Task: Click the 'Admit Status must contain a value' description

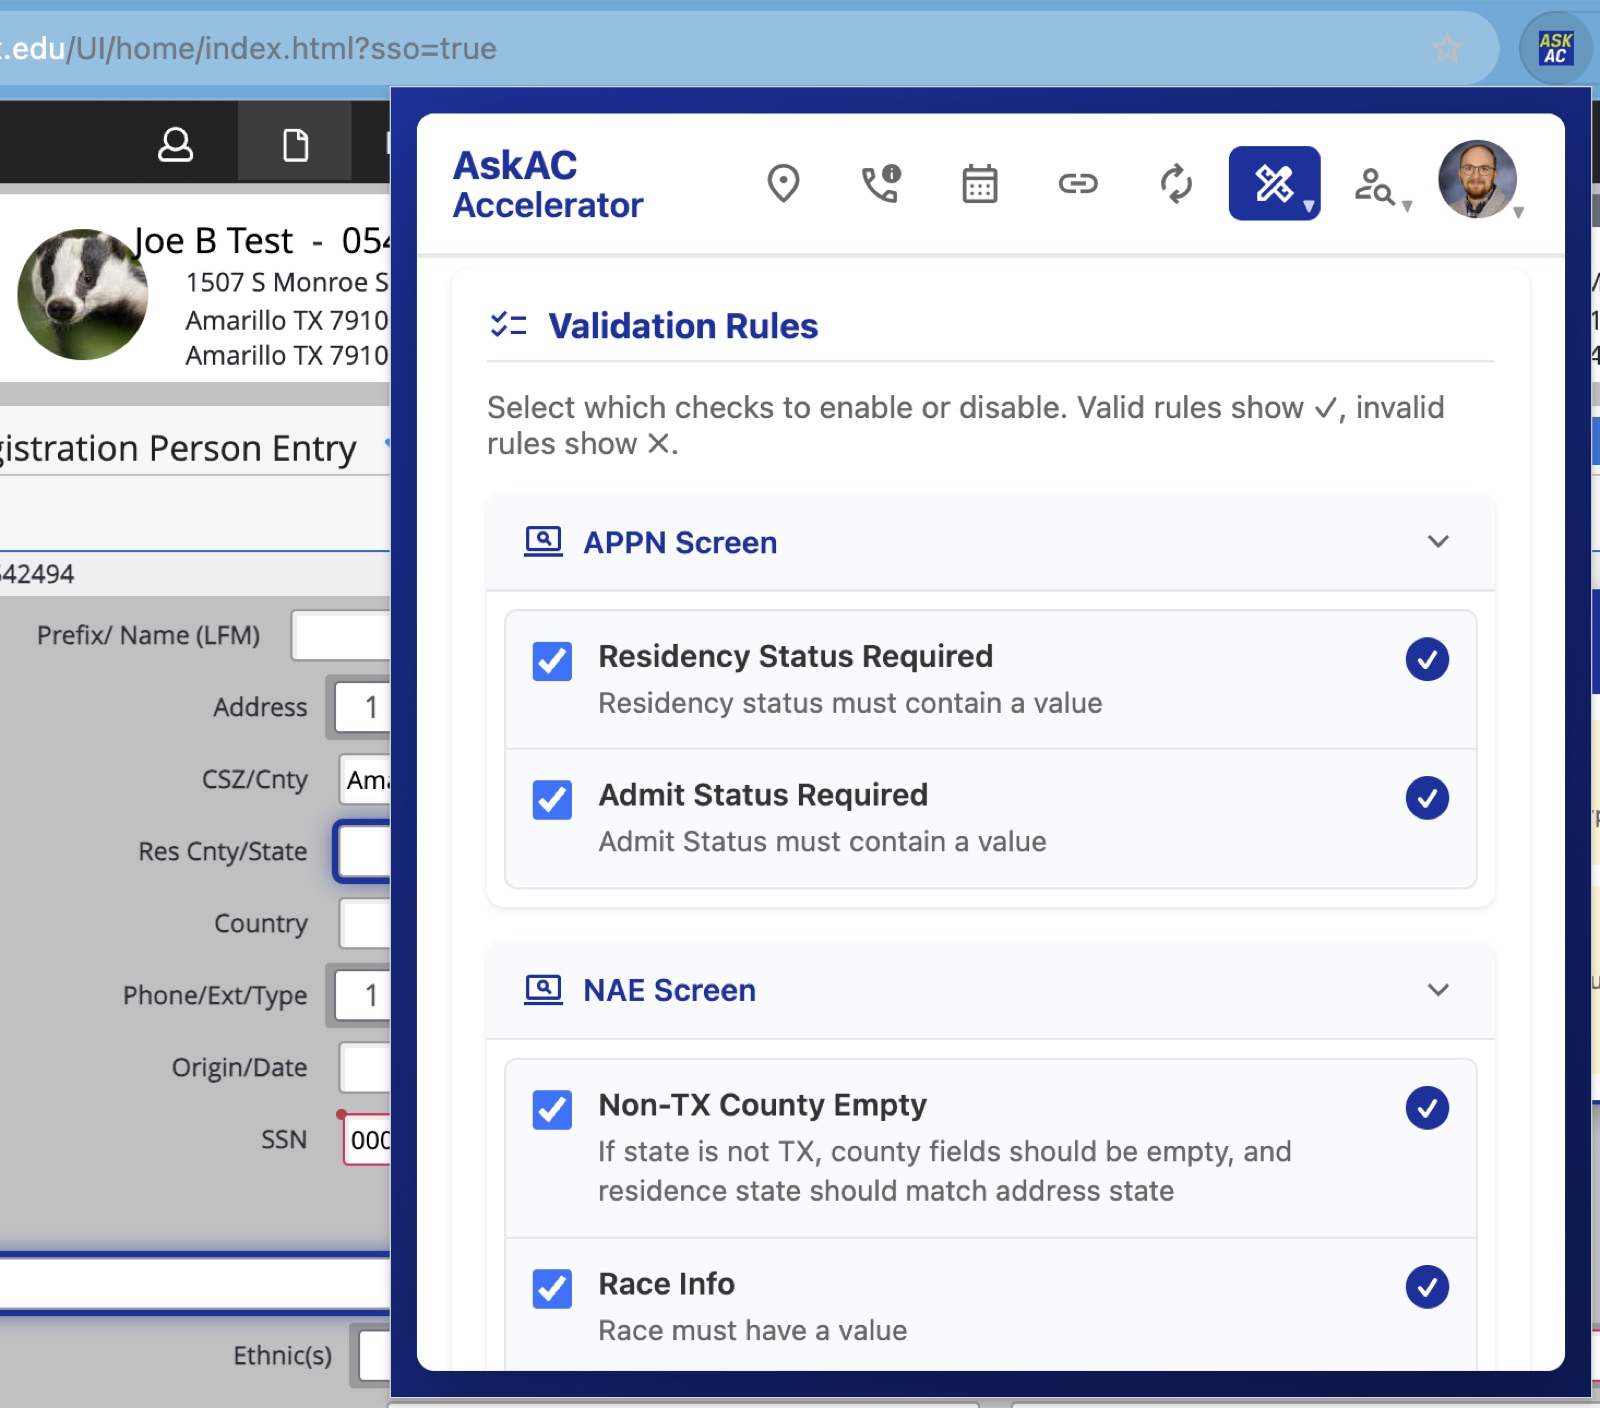Action: tap(822, 841)
